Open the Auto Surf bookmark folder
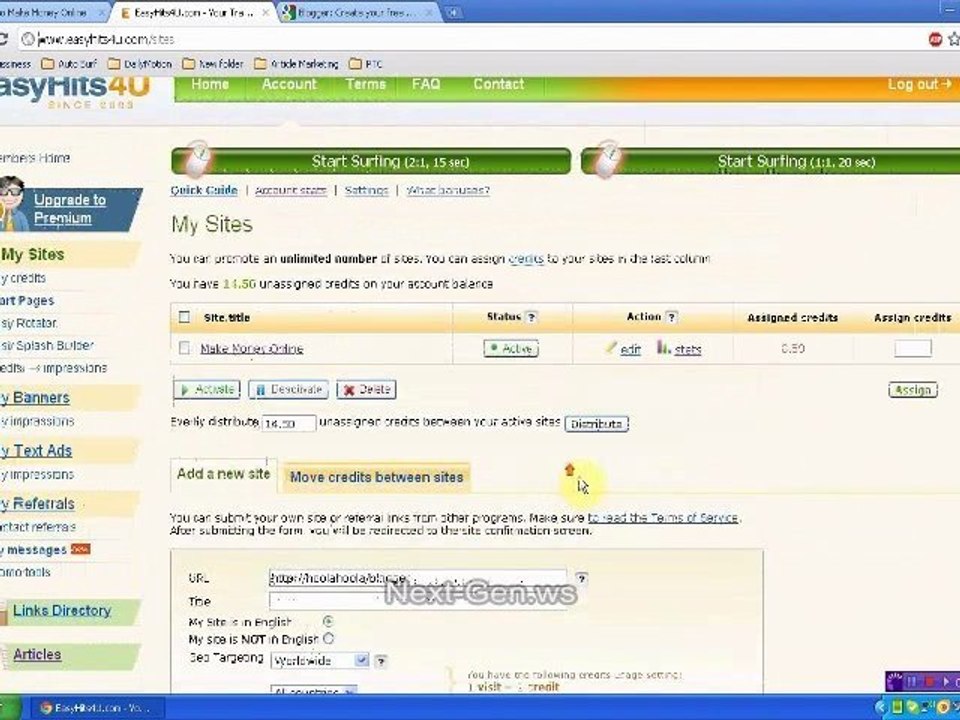Screen dimensions: 960x720 coord(69,64)
